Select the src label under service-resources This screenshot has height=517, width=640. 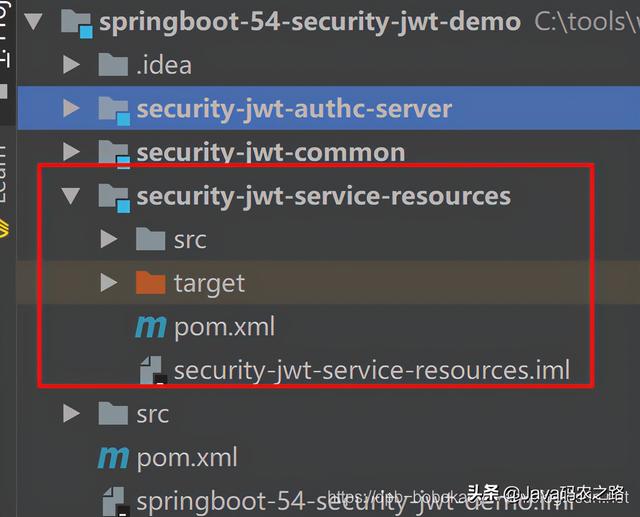pos(190,240)
